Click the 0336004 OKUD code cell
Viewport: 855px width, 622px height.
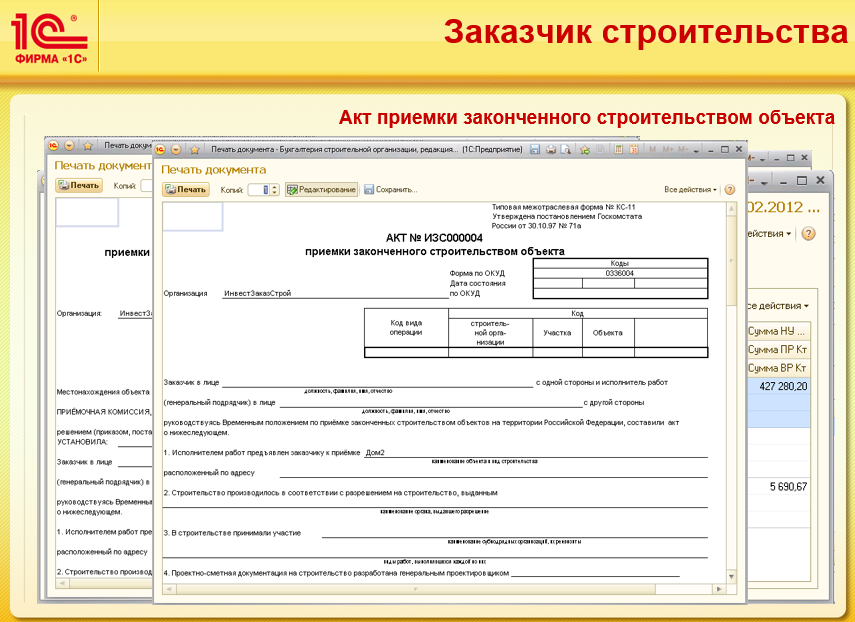[x=620, y=274]
